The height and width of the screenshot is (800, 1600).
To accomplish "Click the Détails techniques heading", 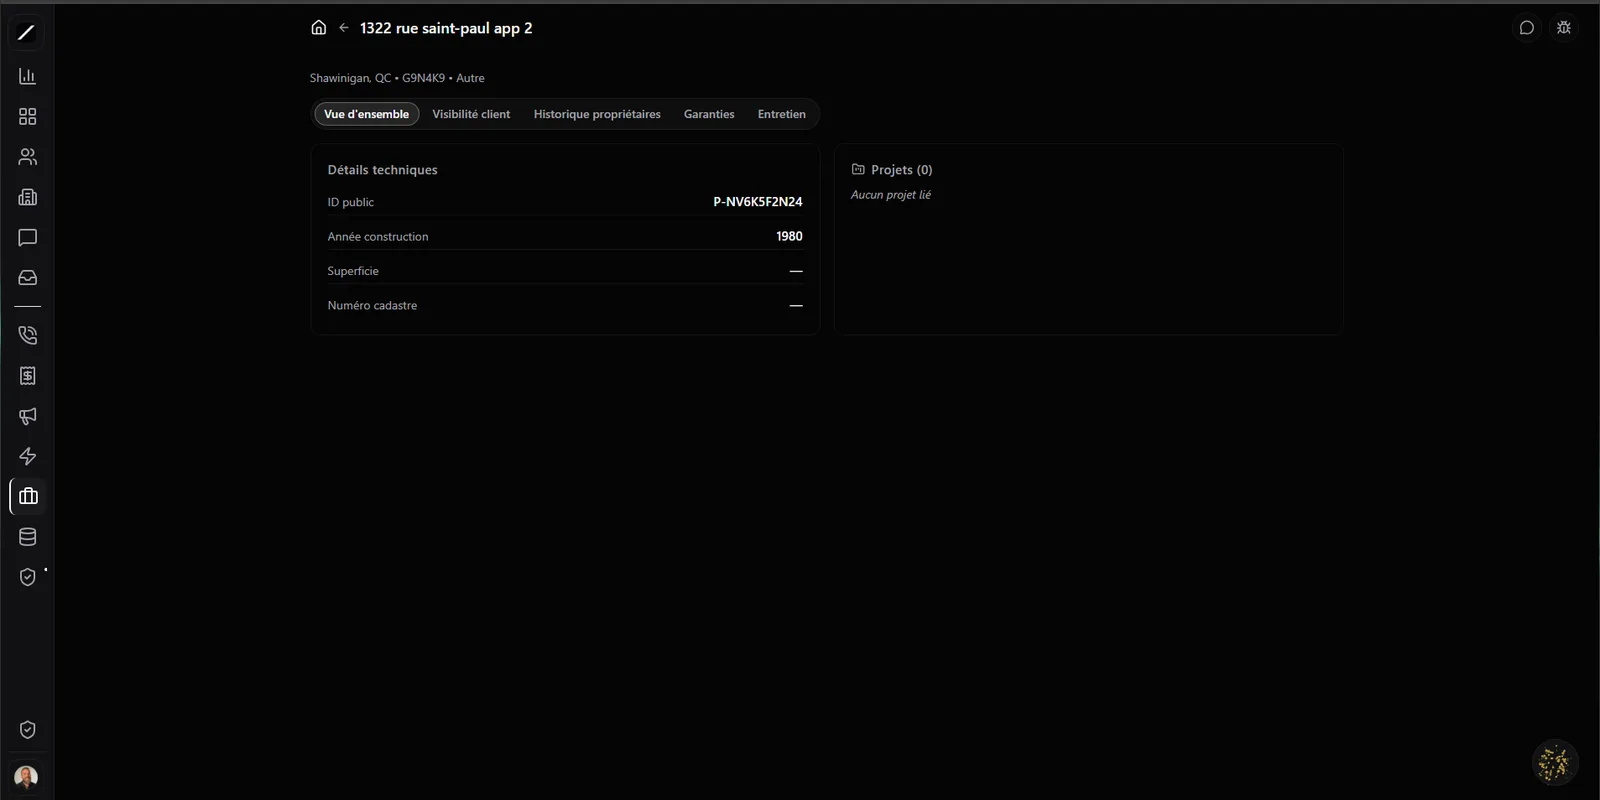I will pos(383,170).
